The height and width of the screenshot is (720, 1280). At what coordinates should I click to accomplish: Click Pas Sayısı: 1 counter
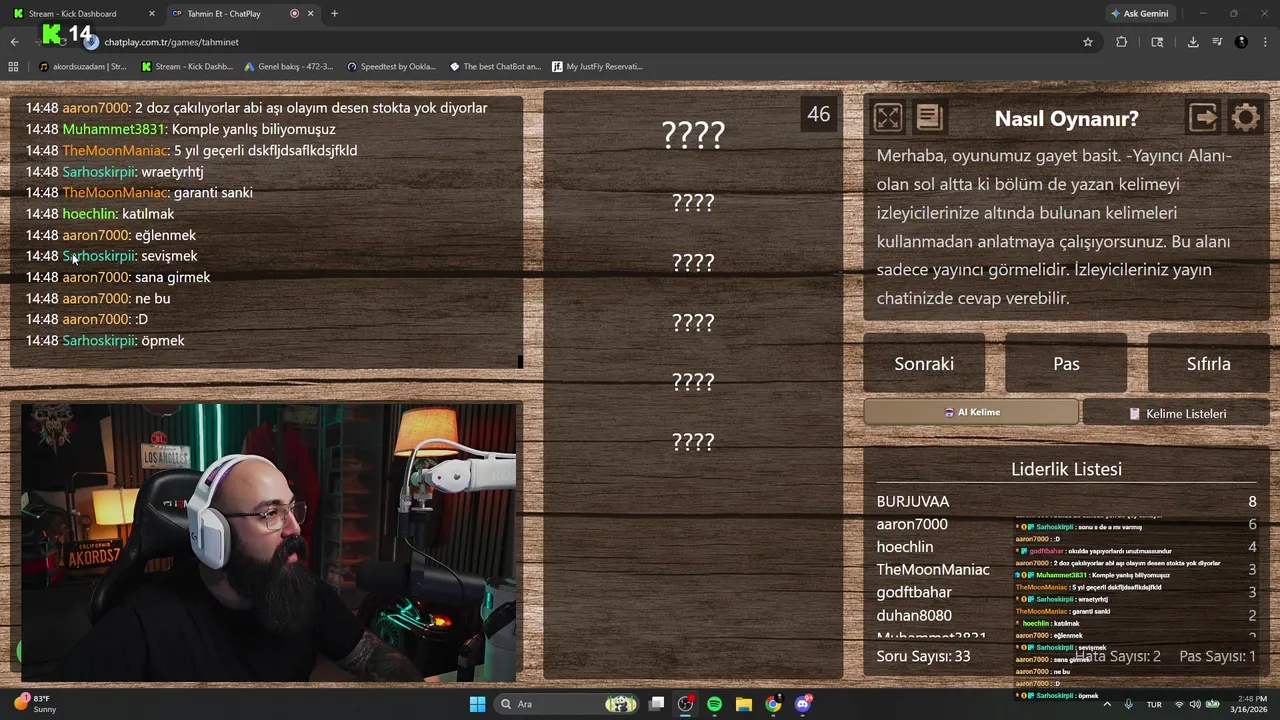(x=1217, y=656)
